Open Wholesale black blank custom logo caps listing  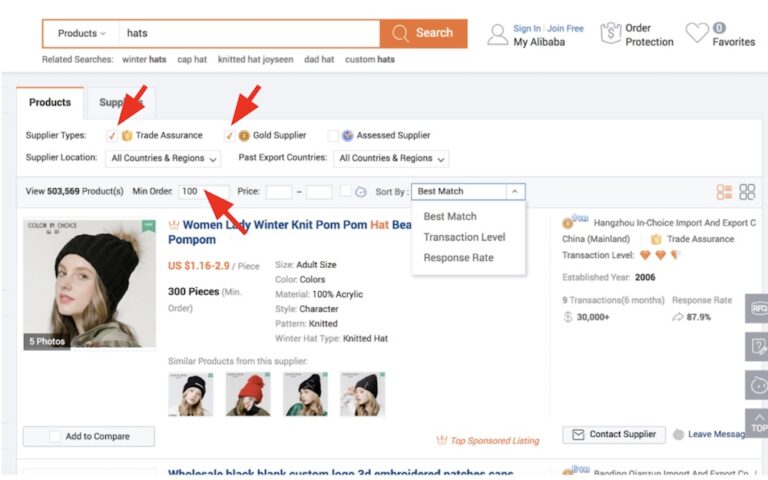pos(340,474)
